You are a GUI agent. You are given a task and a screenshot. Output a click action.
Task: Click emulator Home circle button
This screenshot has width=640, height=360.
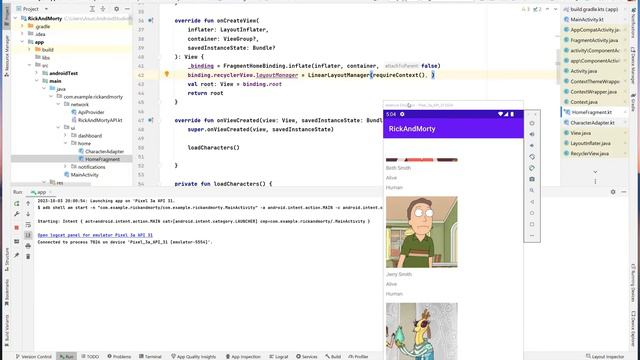(x=532, y=213)
